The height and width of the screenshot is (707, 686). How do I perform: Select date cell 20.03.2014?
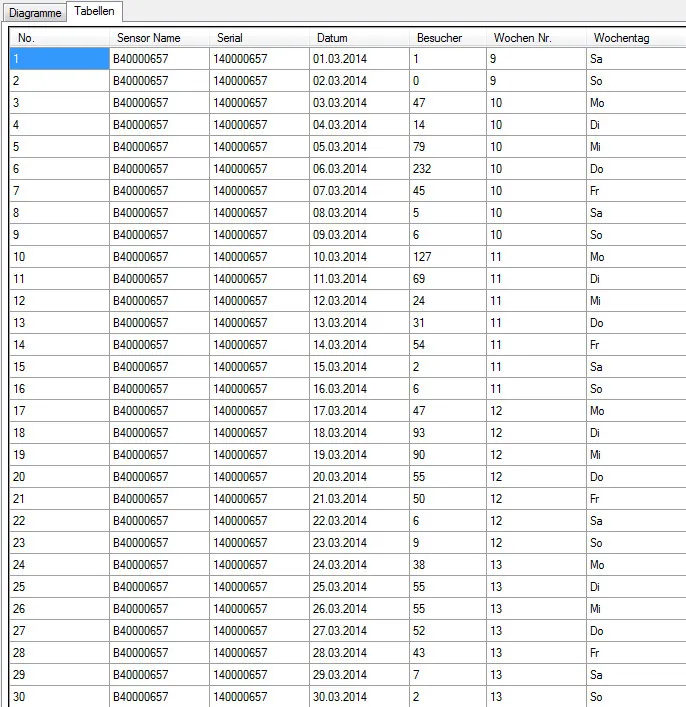359,477
